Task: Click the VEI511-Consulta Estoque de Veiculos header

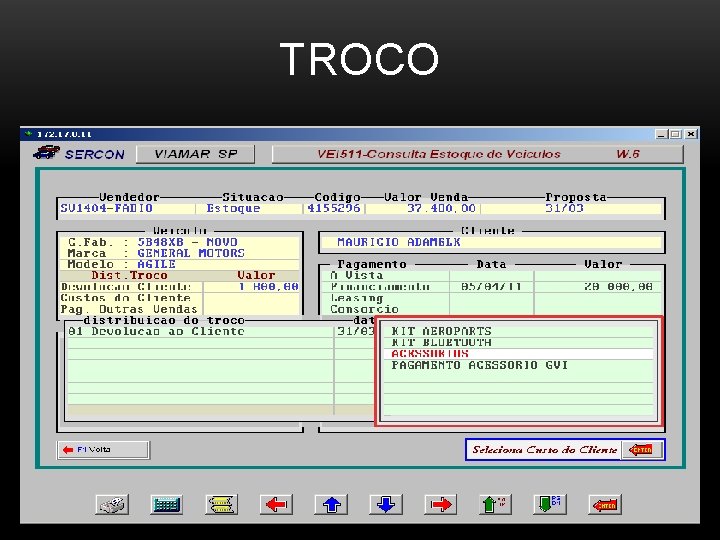Action: point(478,154)
